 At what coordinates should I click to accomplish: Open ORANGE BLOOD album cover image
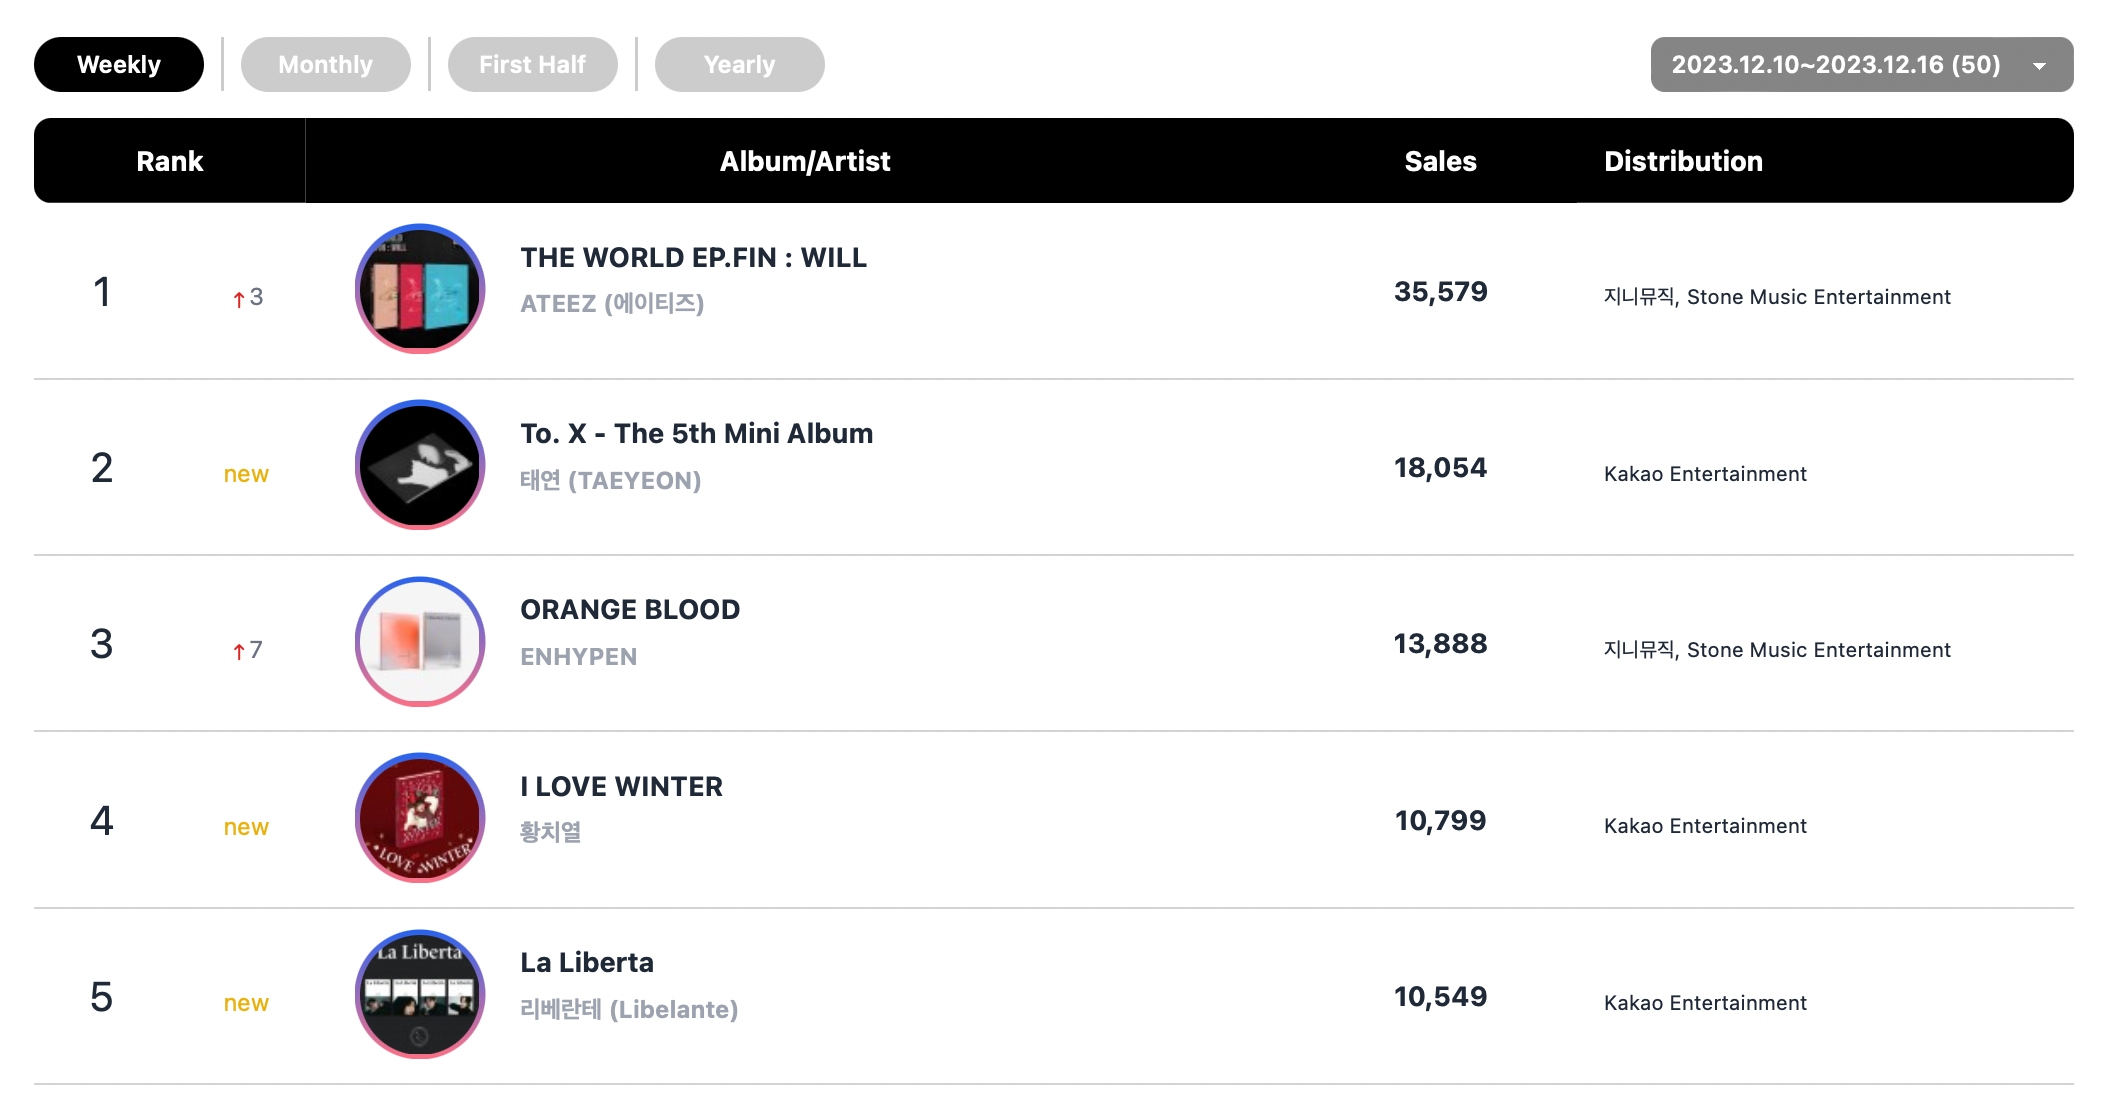(x=420, y=642)
